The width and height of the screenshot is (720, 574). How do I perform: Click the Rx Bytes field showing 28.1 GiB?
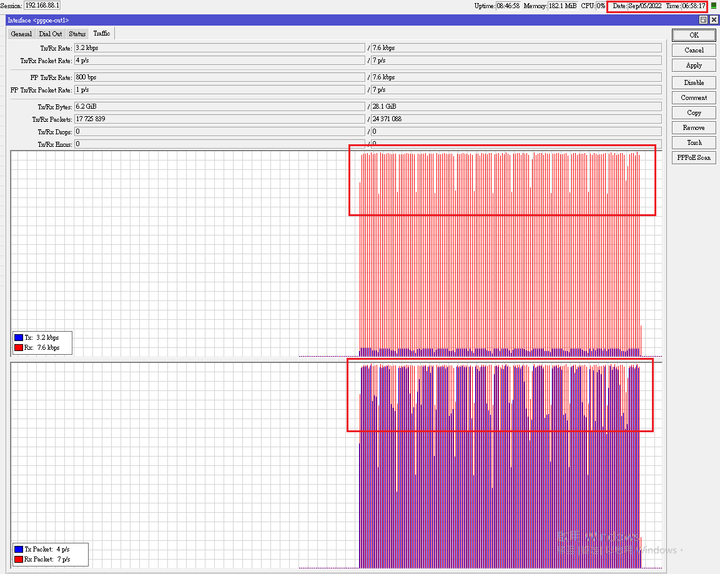pyautogui.click(x=516, y=107)
